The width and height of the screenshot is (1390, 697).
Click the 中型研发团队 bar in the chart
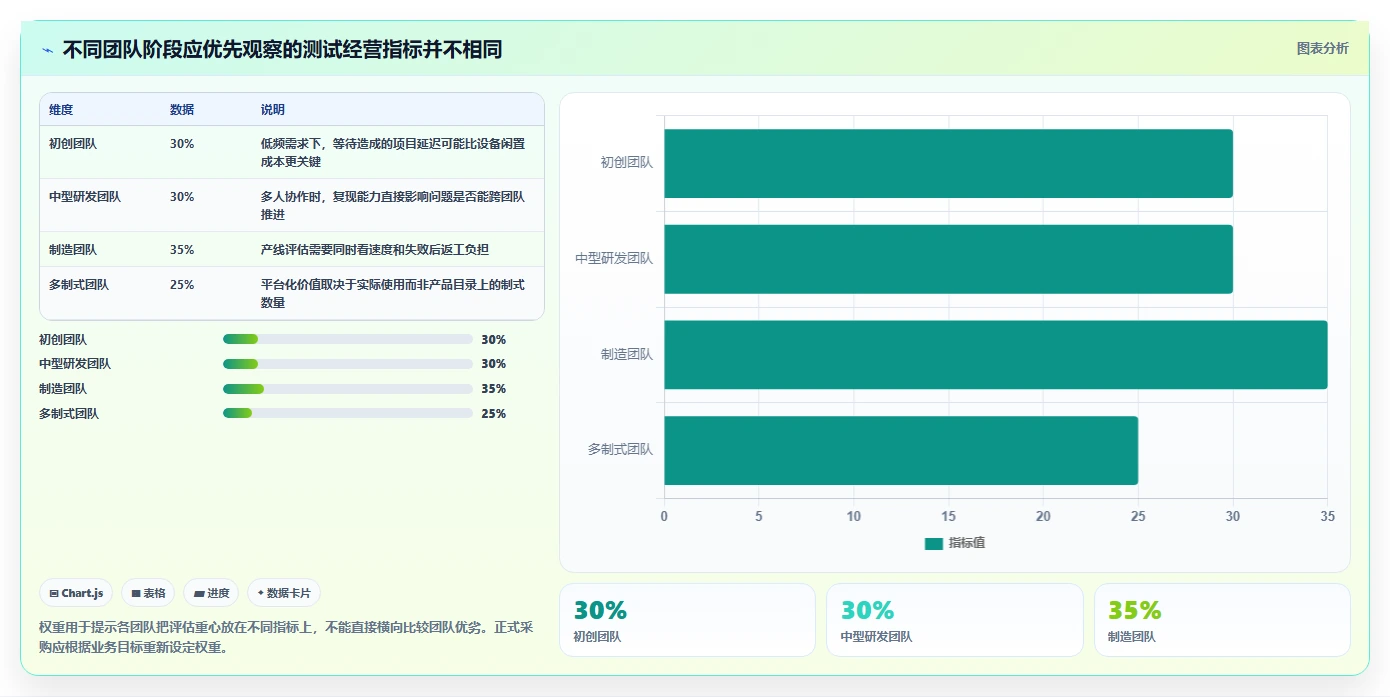click(x=948, y=259)
